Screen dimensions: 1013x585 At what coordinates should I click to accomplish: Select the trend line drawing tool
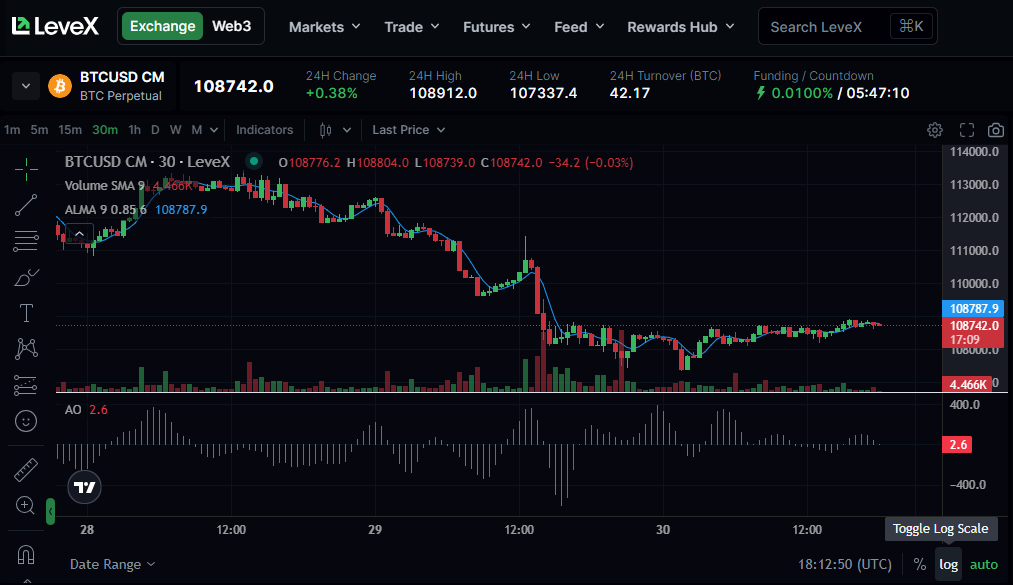coord(26,205)
